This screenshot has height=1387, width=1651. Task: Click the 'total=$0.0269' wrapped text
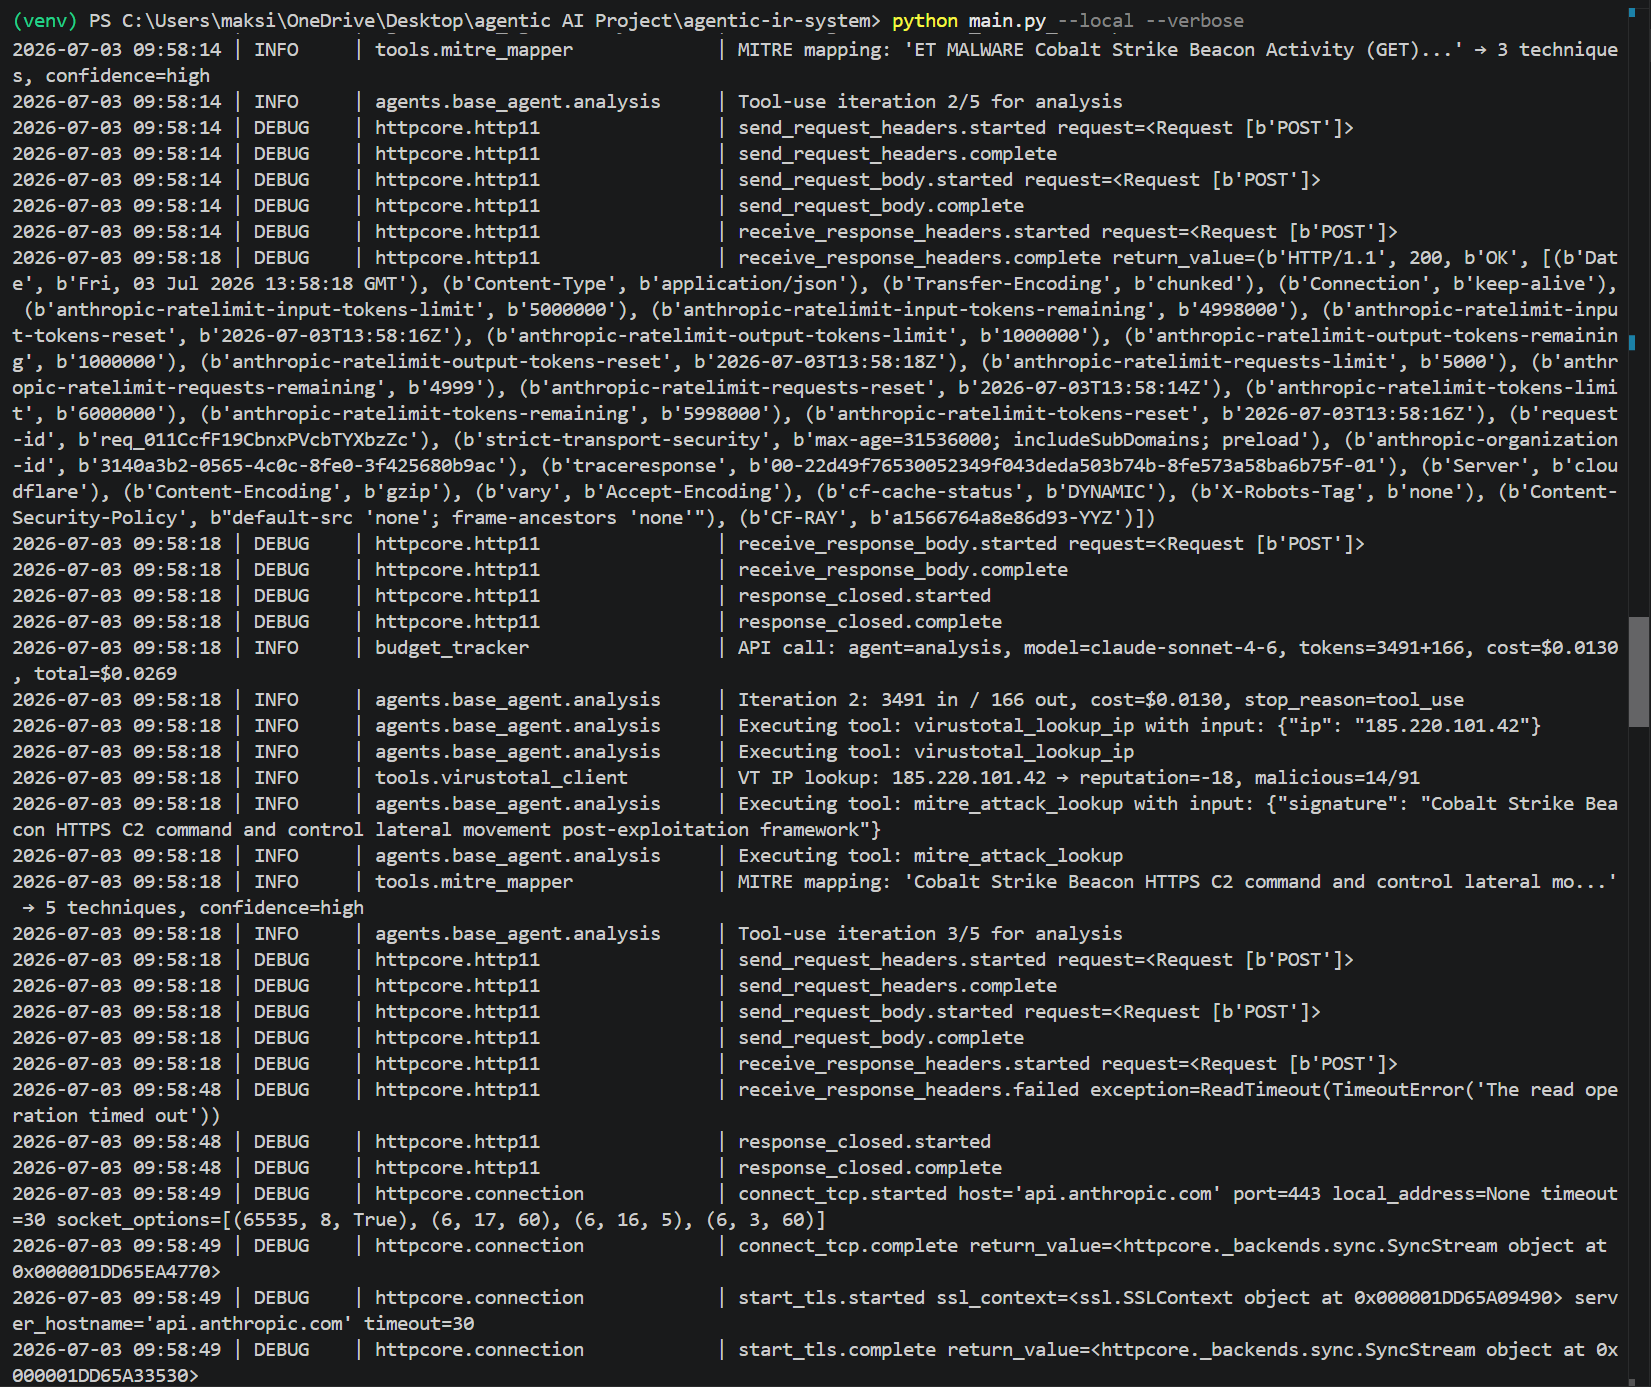(x=105, y=674)
